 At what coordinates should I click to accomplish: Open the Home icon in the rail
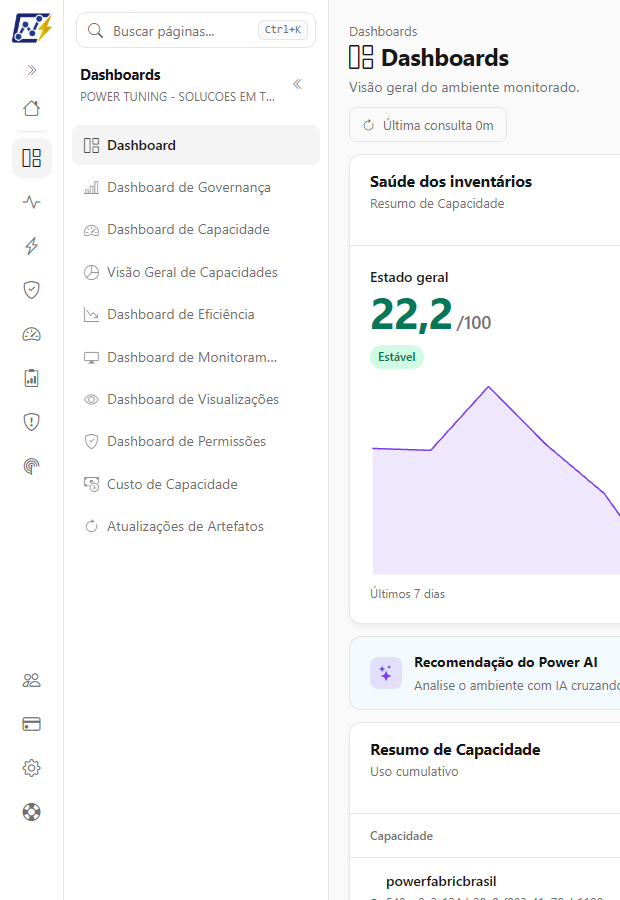point(32,108)
